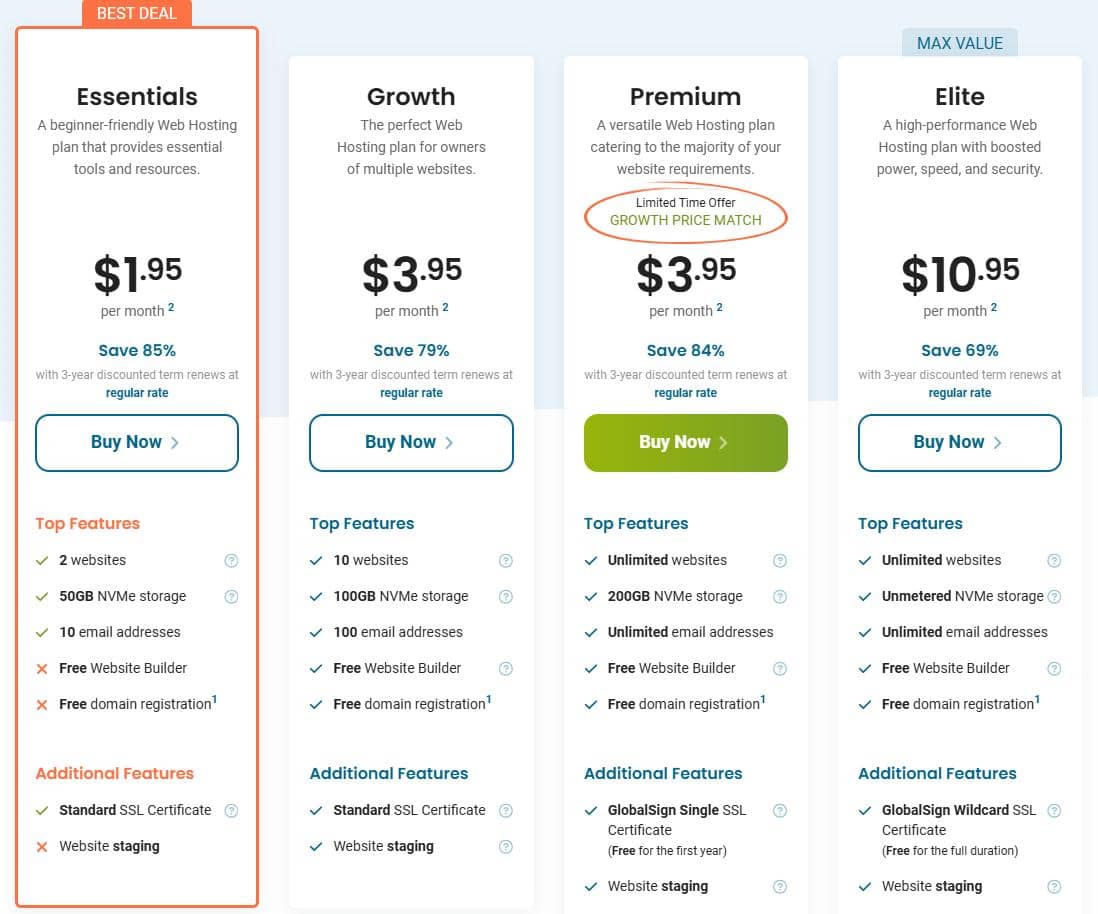Viewport: 1098px width, 914px height.
Task: Click footnote 2 beside Premium per month
Action: click(x=720, y=307)
